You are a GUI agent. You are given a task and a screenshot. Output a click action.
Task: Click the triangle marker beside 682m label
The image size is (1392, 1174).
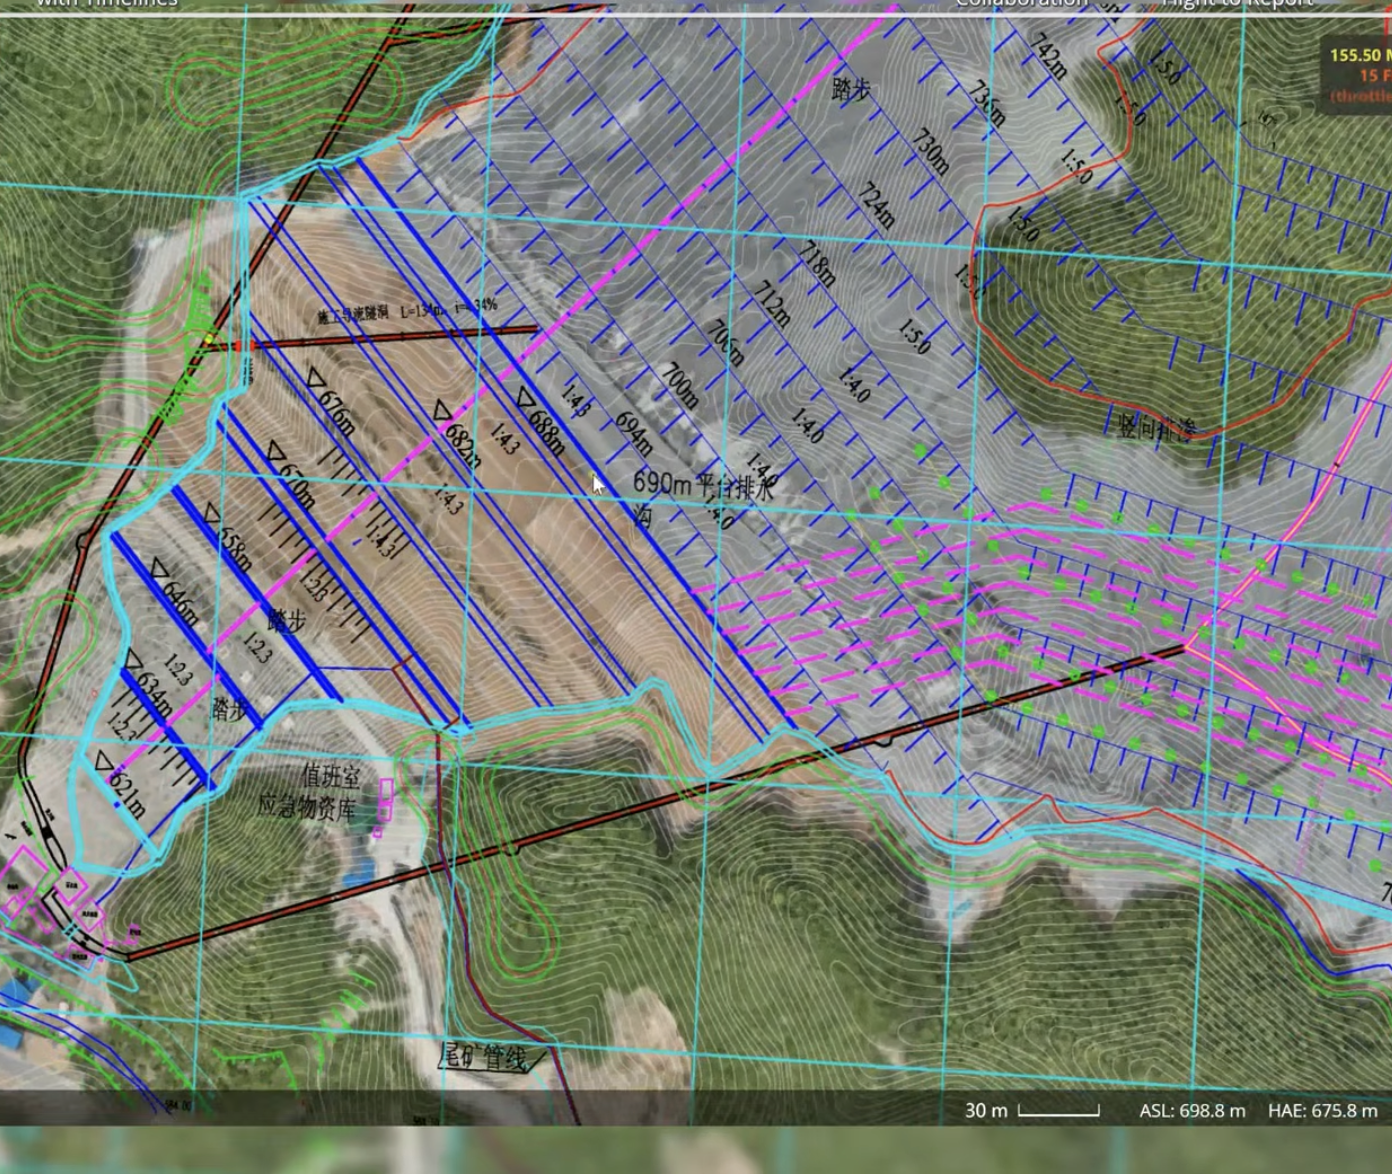(x=443, y=411)
